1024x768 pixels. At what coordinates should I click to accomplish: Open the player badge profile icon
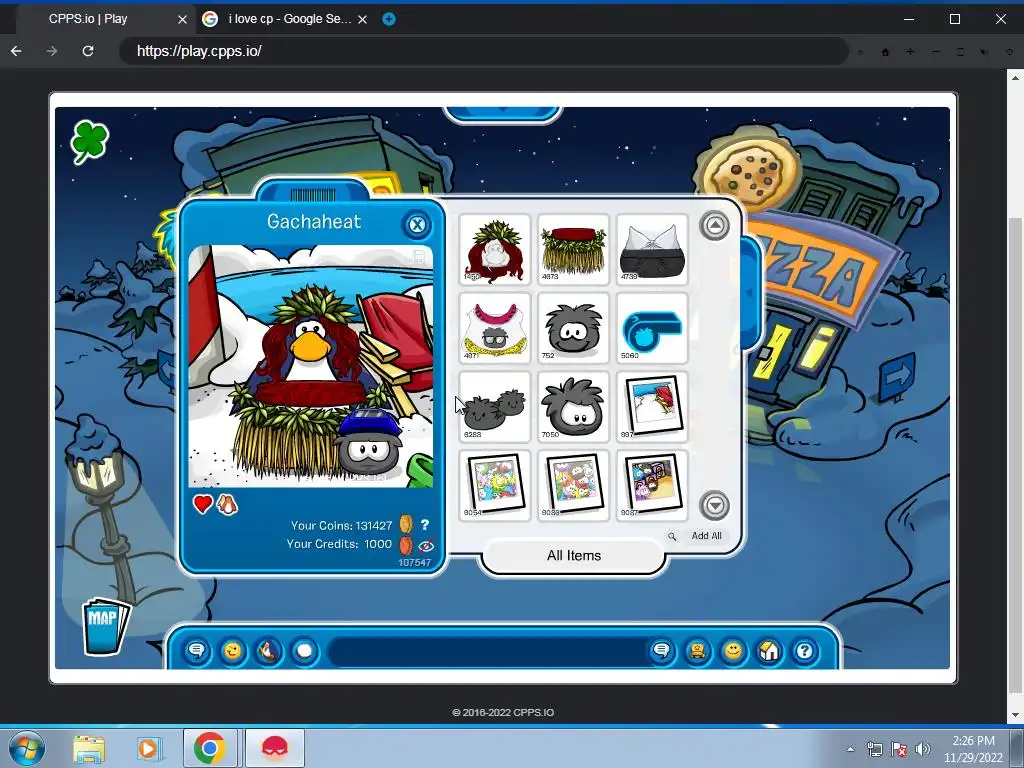point(697,651)
